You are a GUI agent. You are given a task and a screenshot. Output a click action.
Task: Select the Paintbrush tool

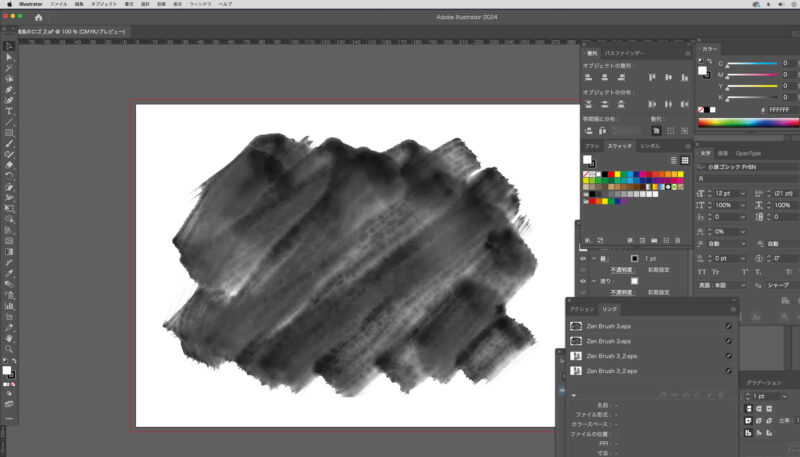pos(9,143)
